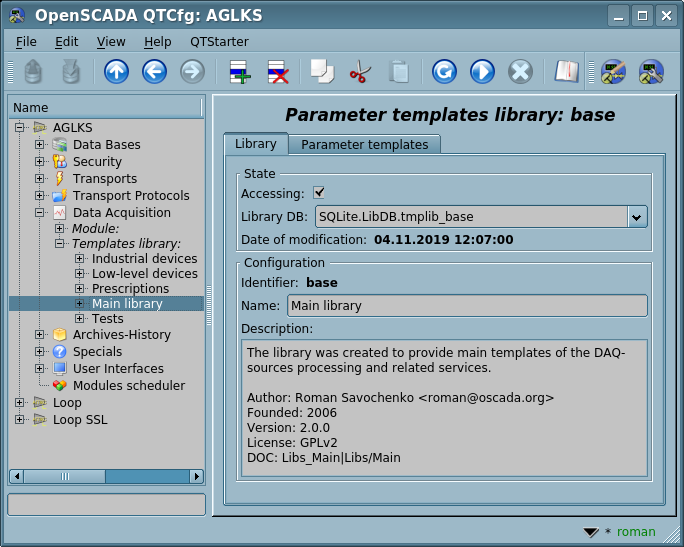684x547 pixels.
Task: Expand the Industrial devices node
Action: point(79,259)
